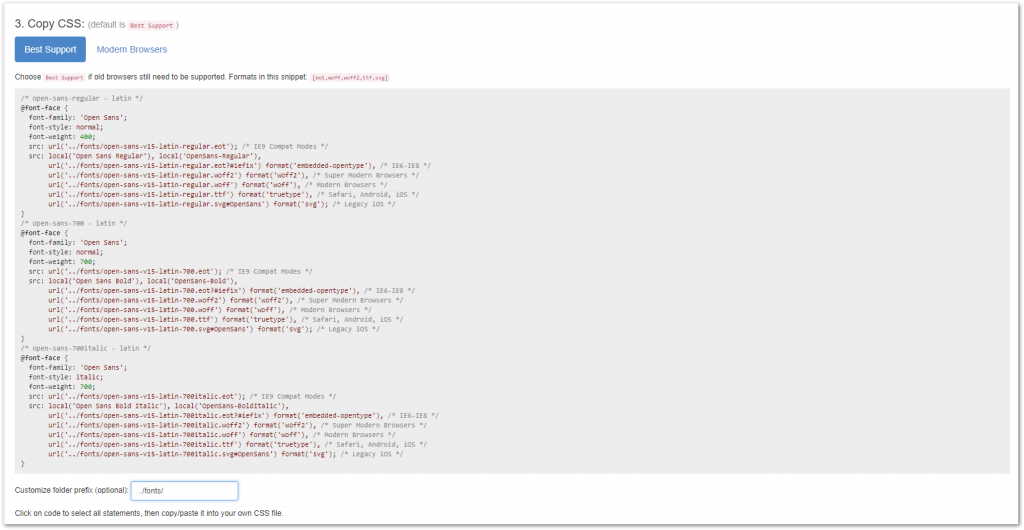Screen dimensions: 1024x530
Task: Click the latin-regular.eot?#iefix embedded-opentype line
Action: coord(240,166)
